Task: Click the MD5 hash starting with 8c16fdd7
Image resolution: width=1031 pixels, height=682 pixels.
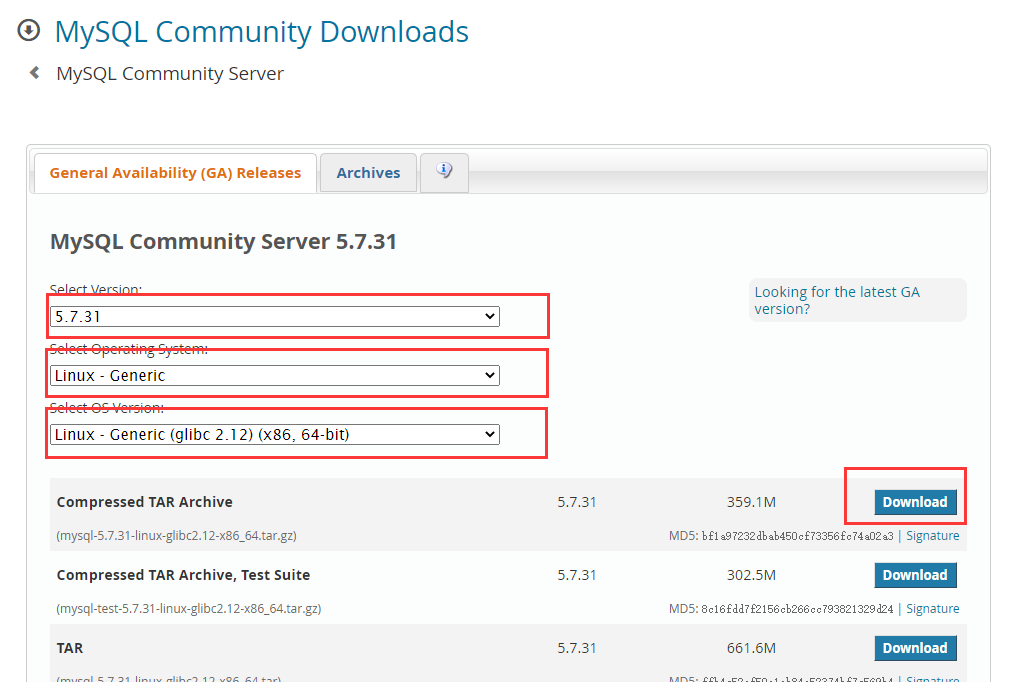Action: point(797,609)
